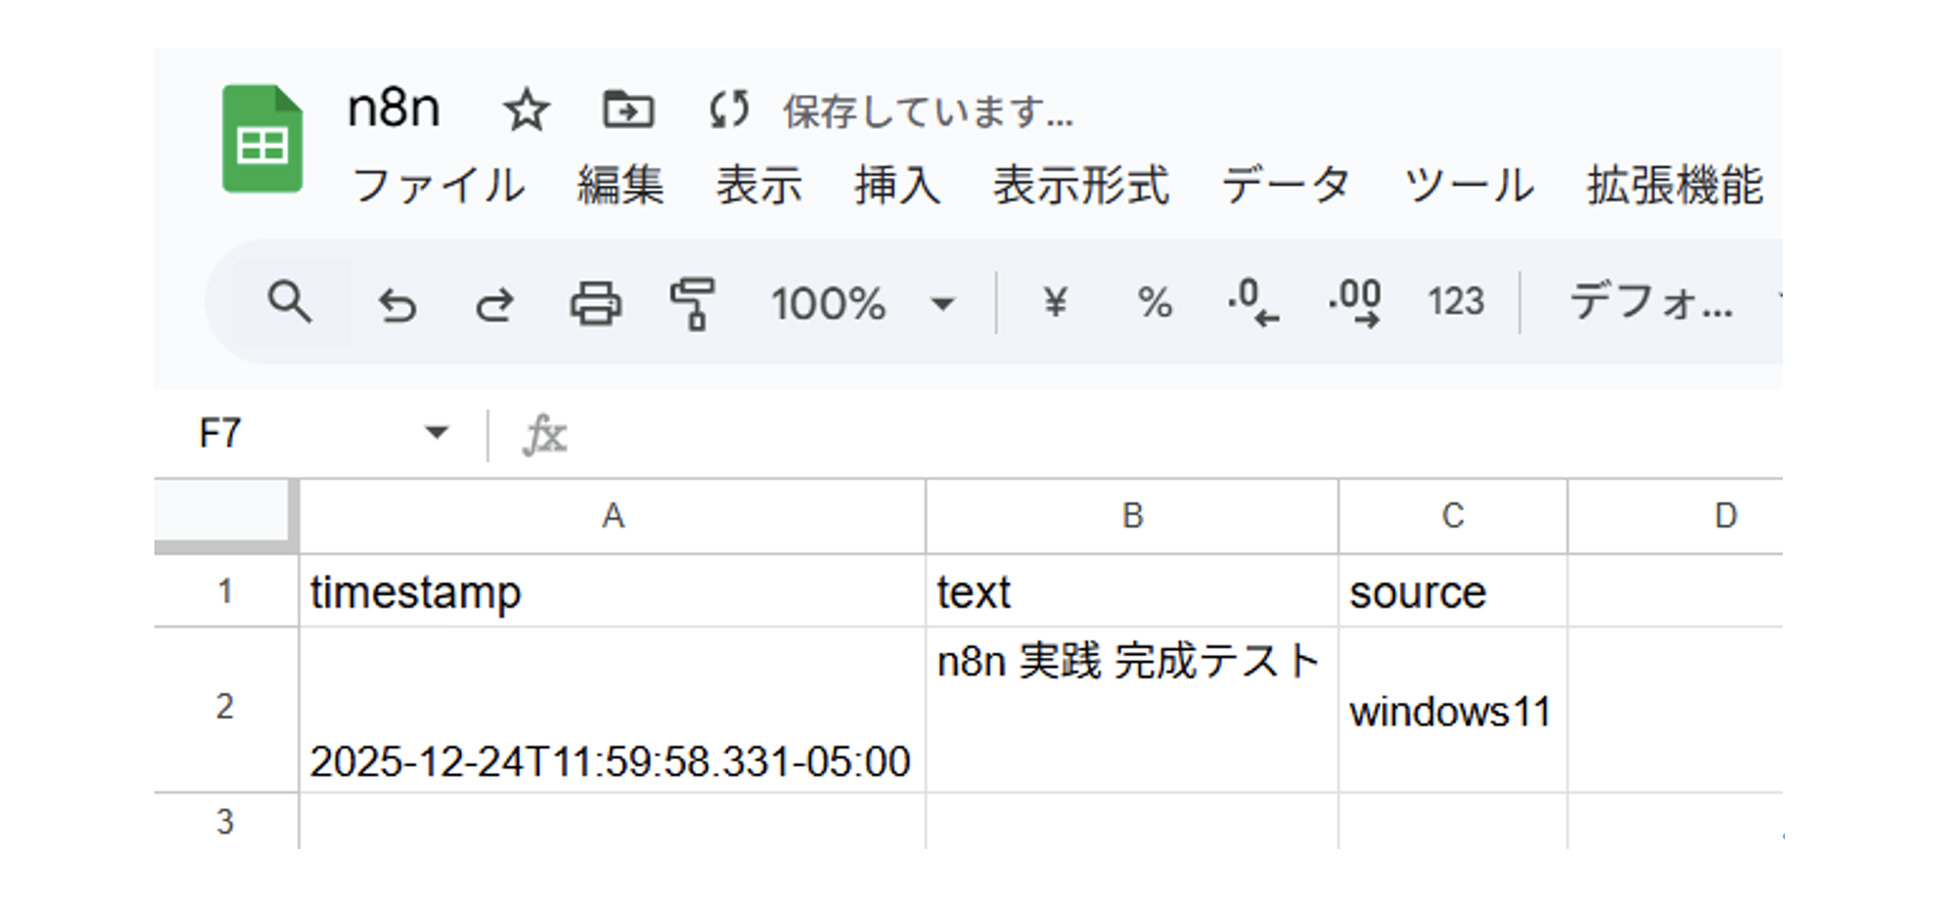Open the デフォ... font dropdown
Image resolution: width=1938 pixels, height=899 pixels.
1652,301
